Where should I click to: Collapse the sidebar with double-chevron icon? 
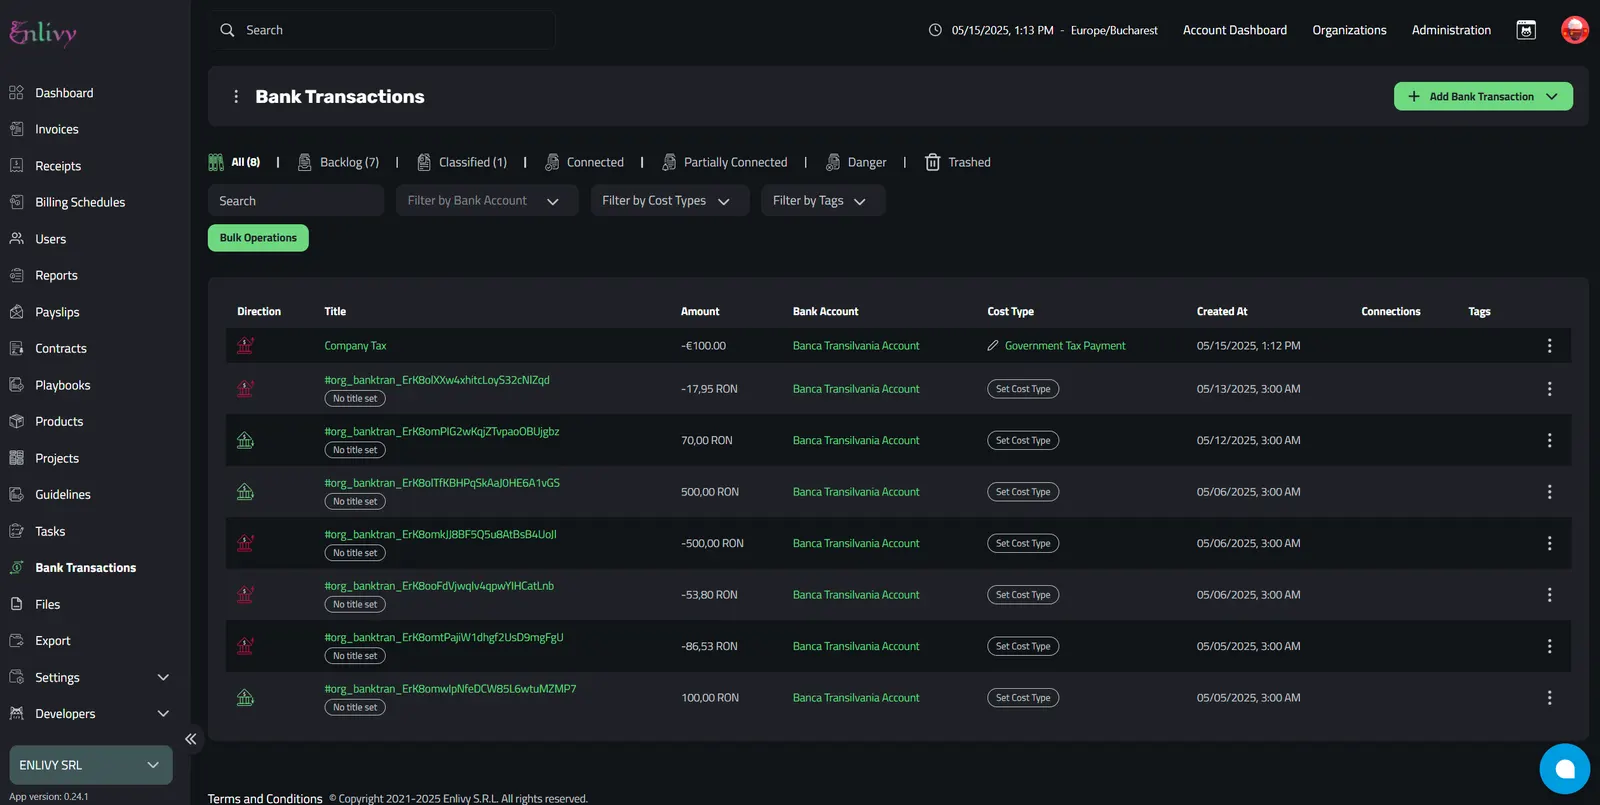190,739
